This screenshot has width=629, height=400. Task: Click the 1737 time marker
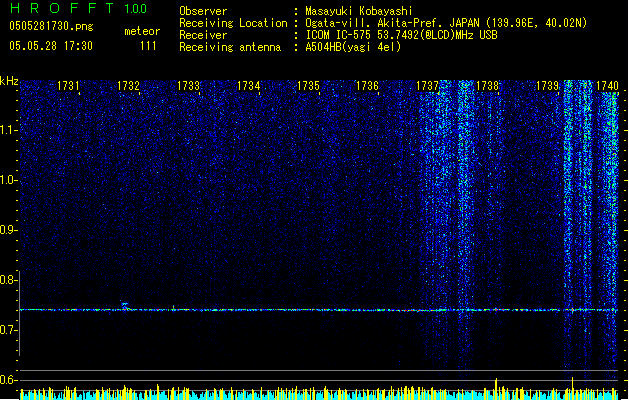click(428, 86)
